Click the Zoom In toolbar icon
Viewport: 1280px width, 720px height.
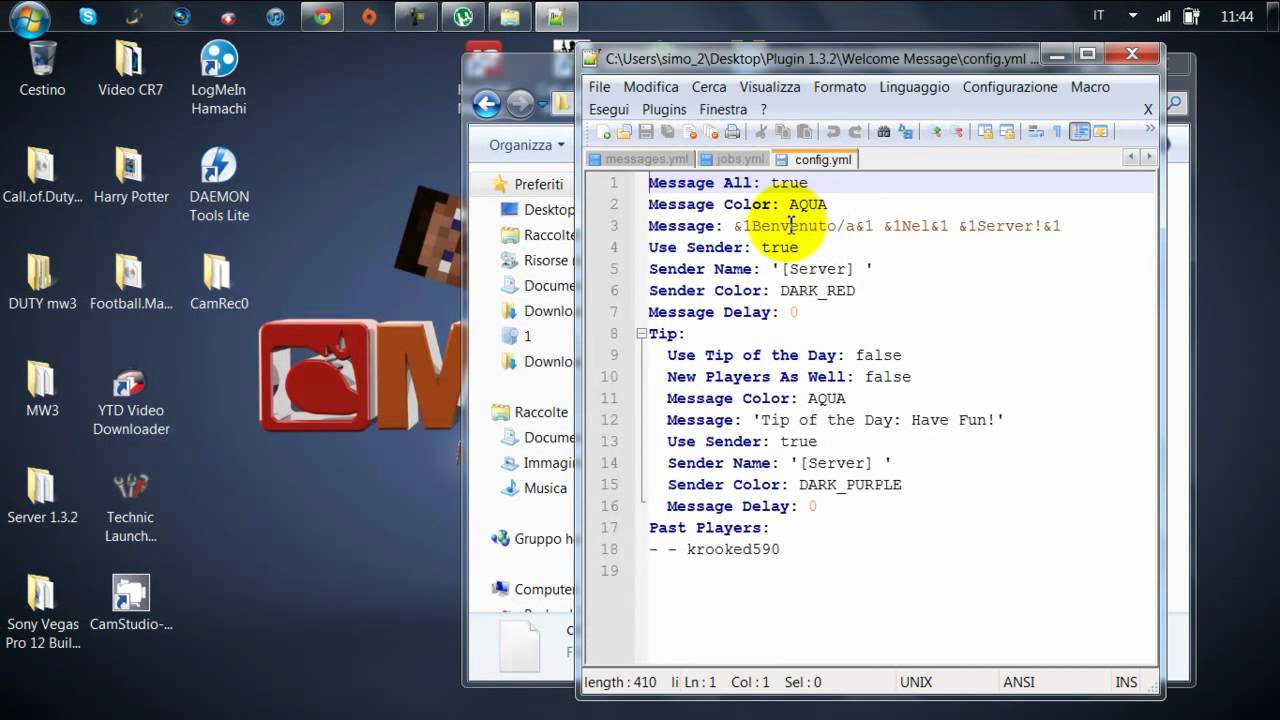click(935, 132)
